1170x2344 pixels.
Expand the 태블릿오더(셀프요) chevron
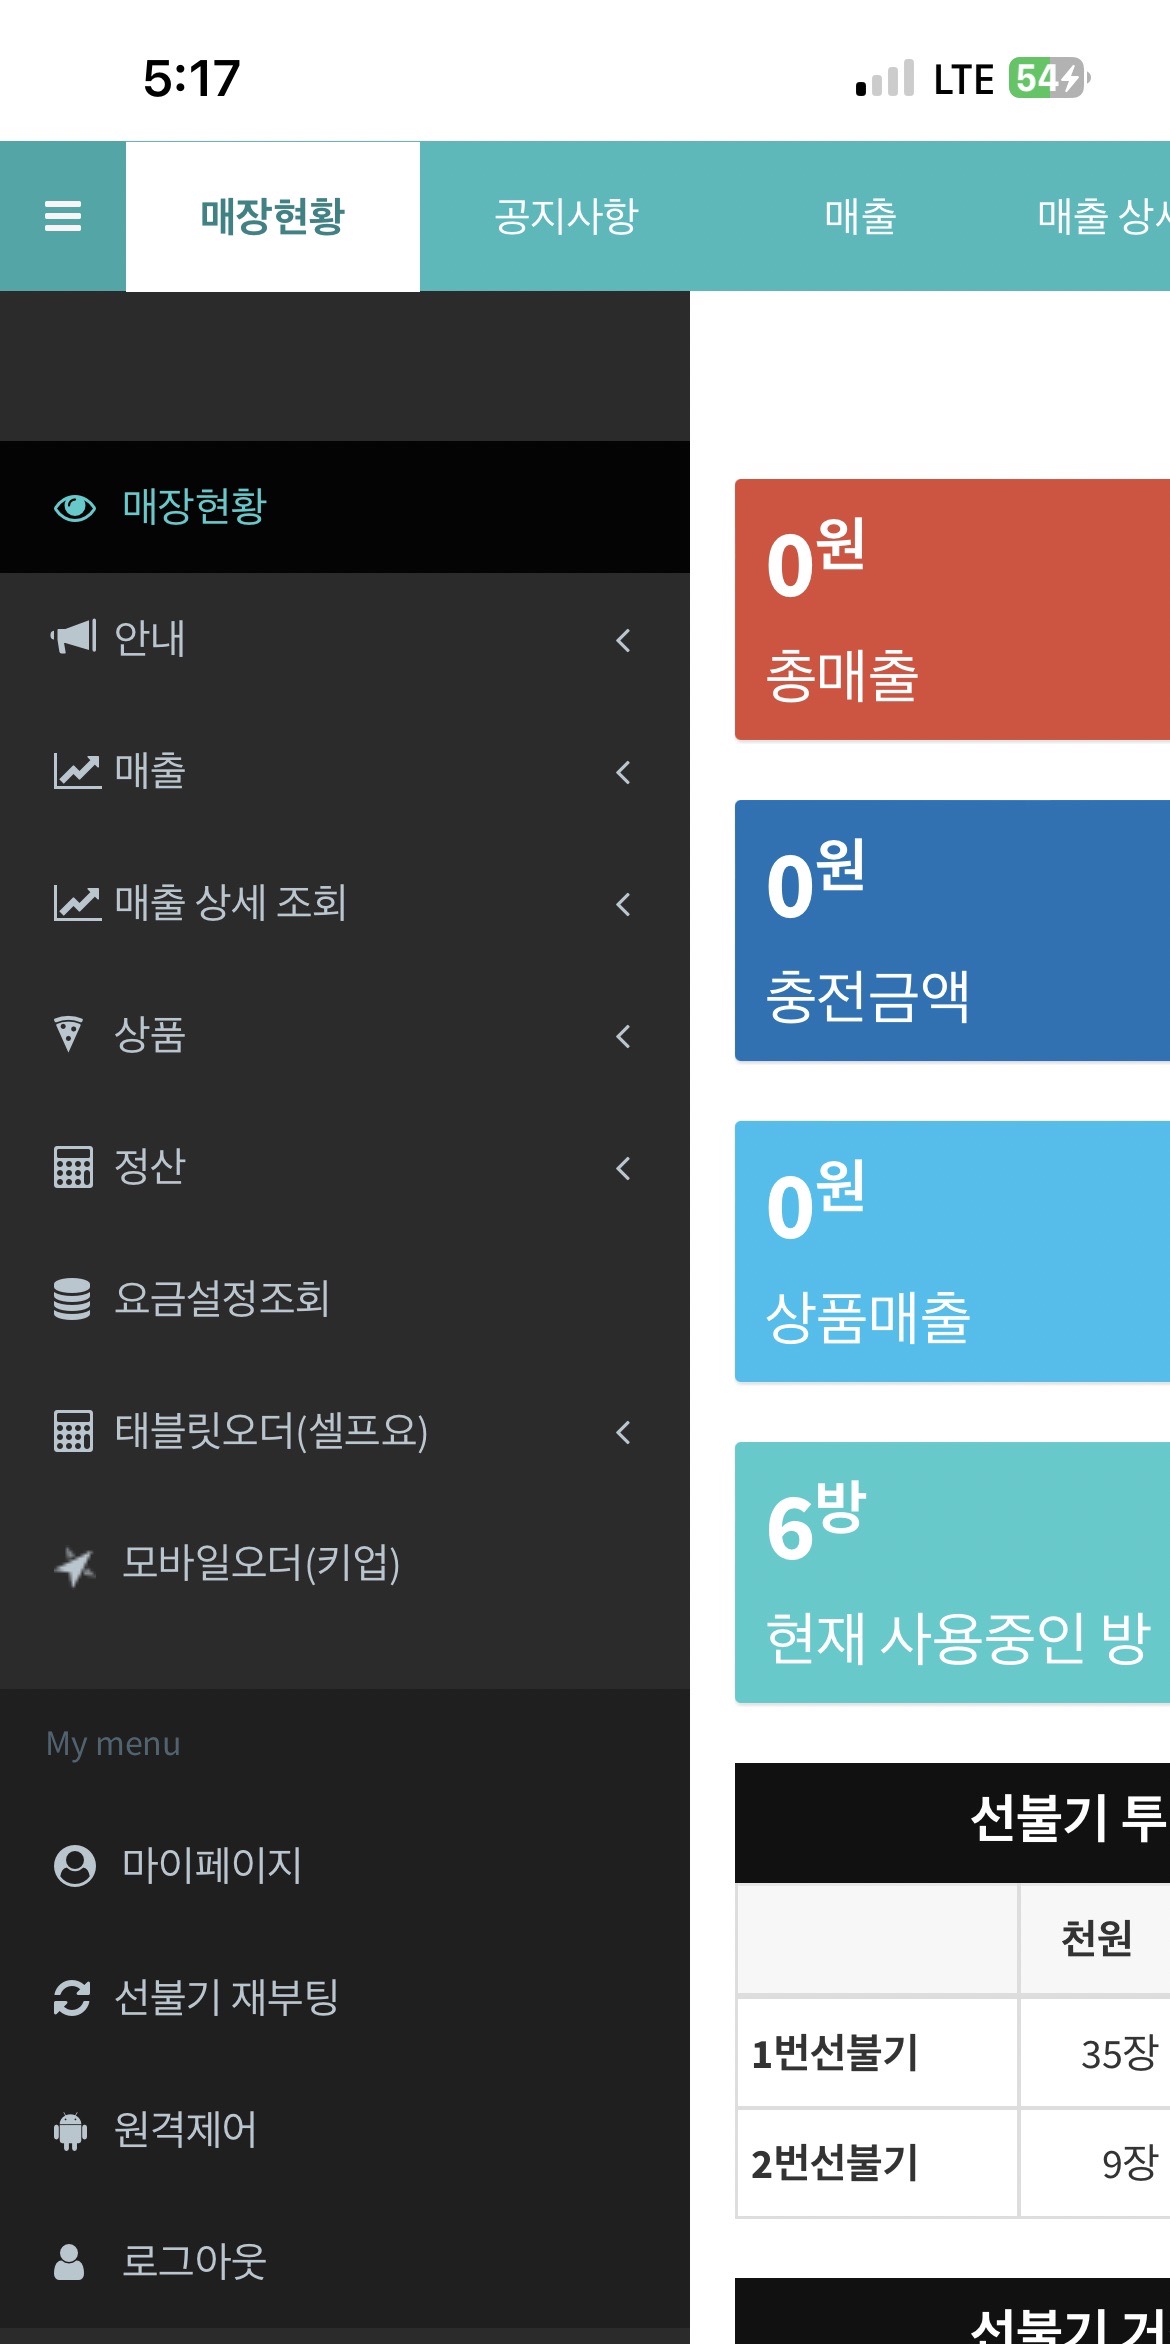623,1432
